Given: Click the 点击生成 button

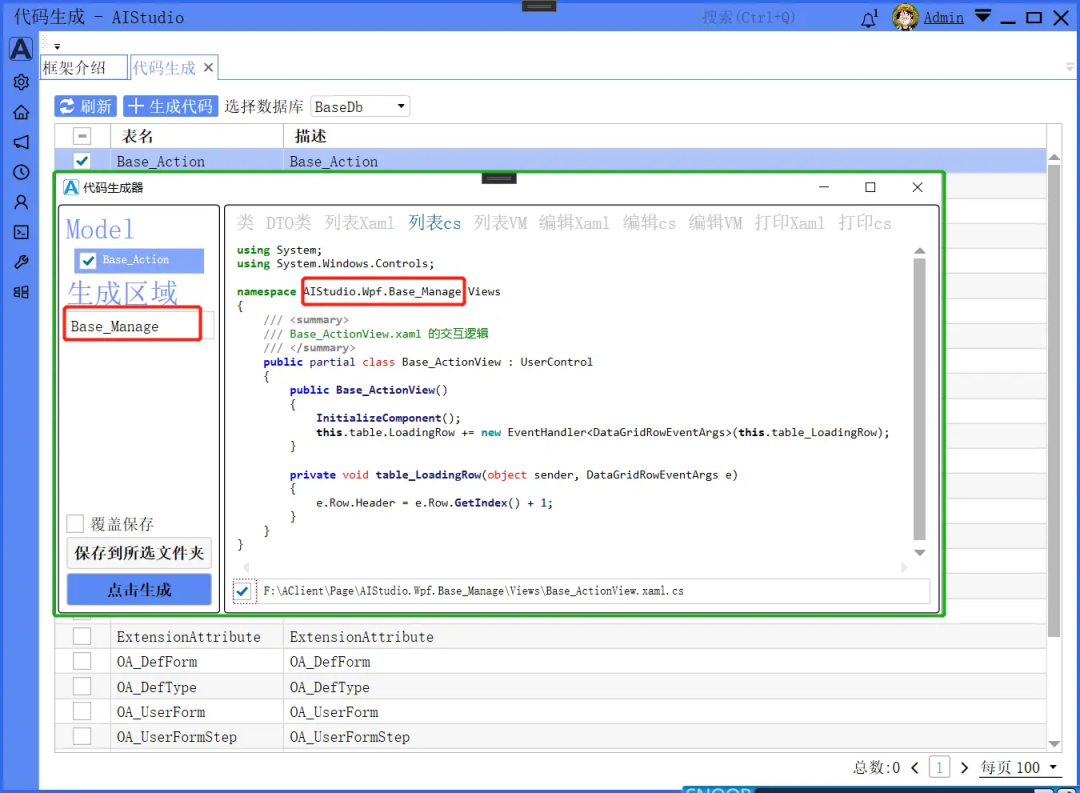Looking at the screenshot, I should click(139, 590).
